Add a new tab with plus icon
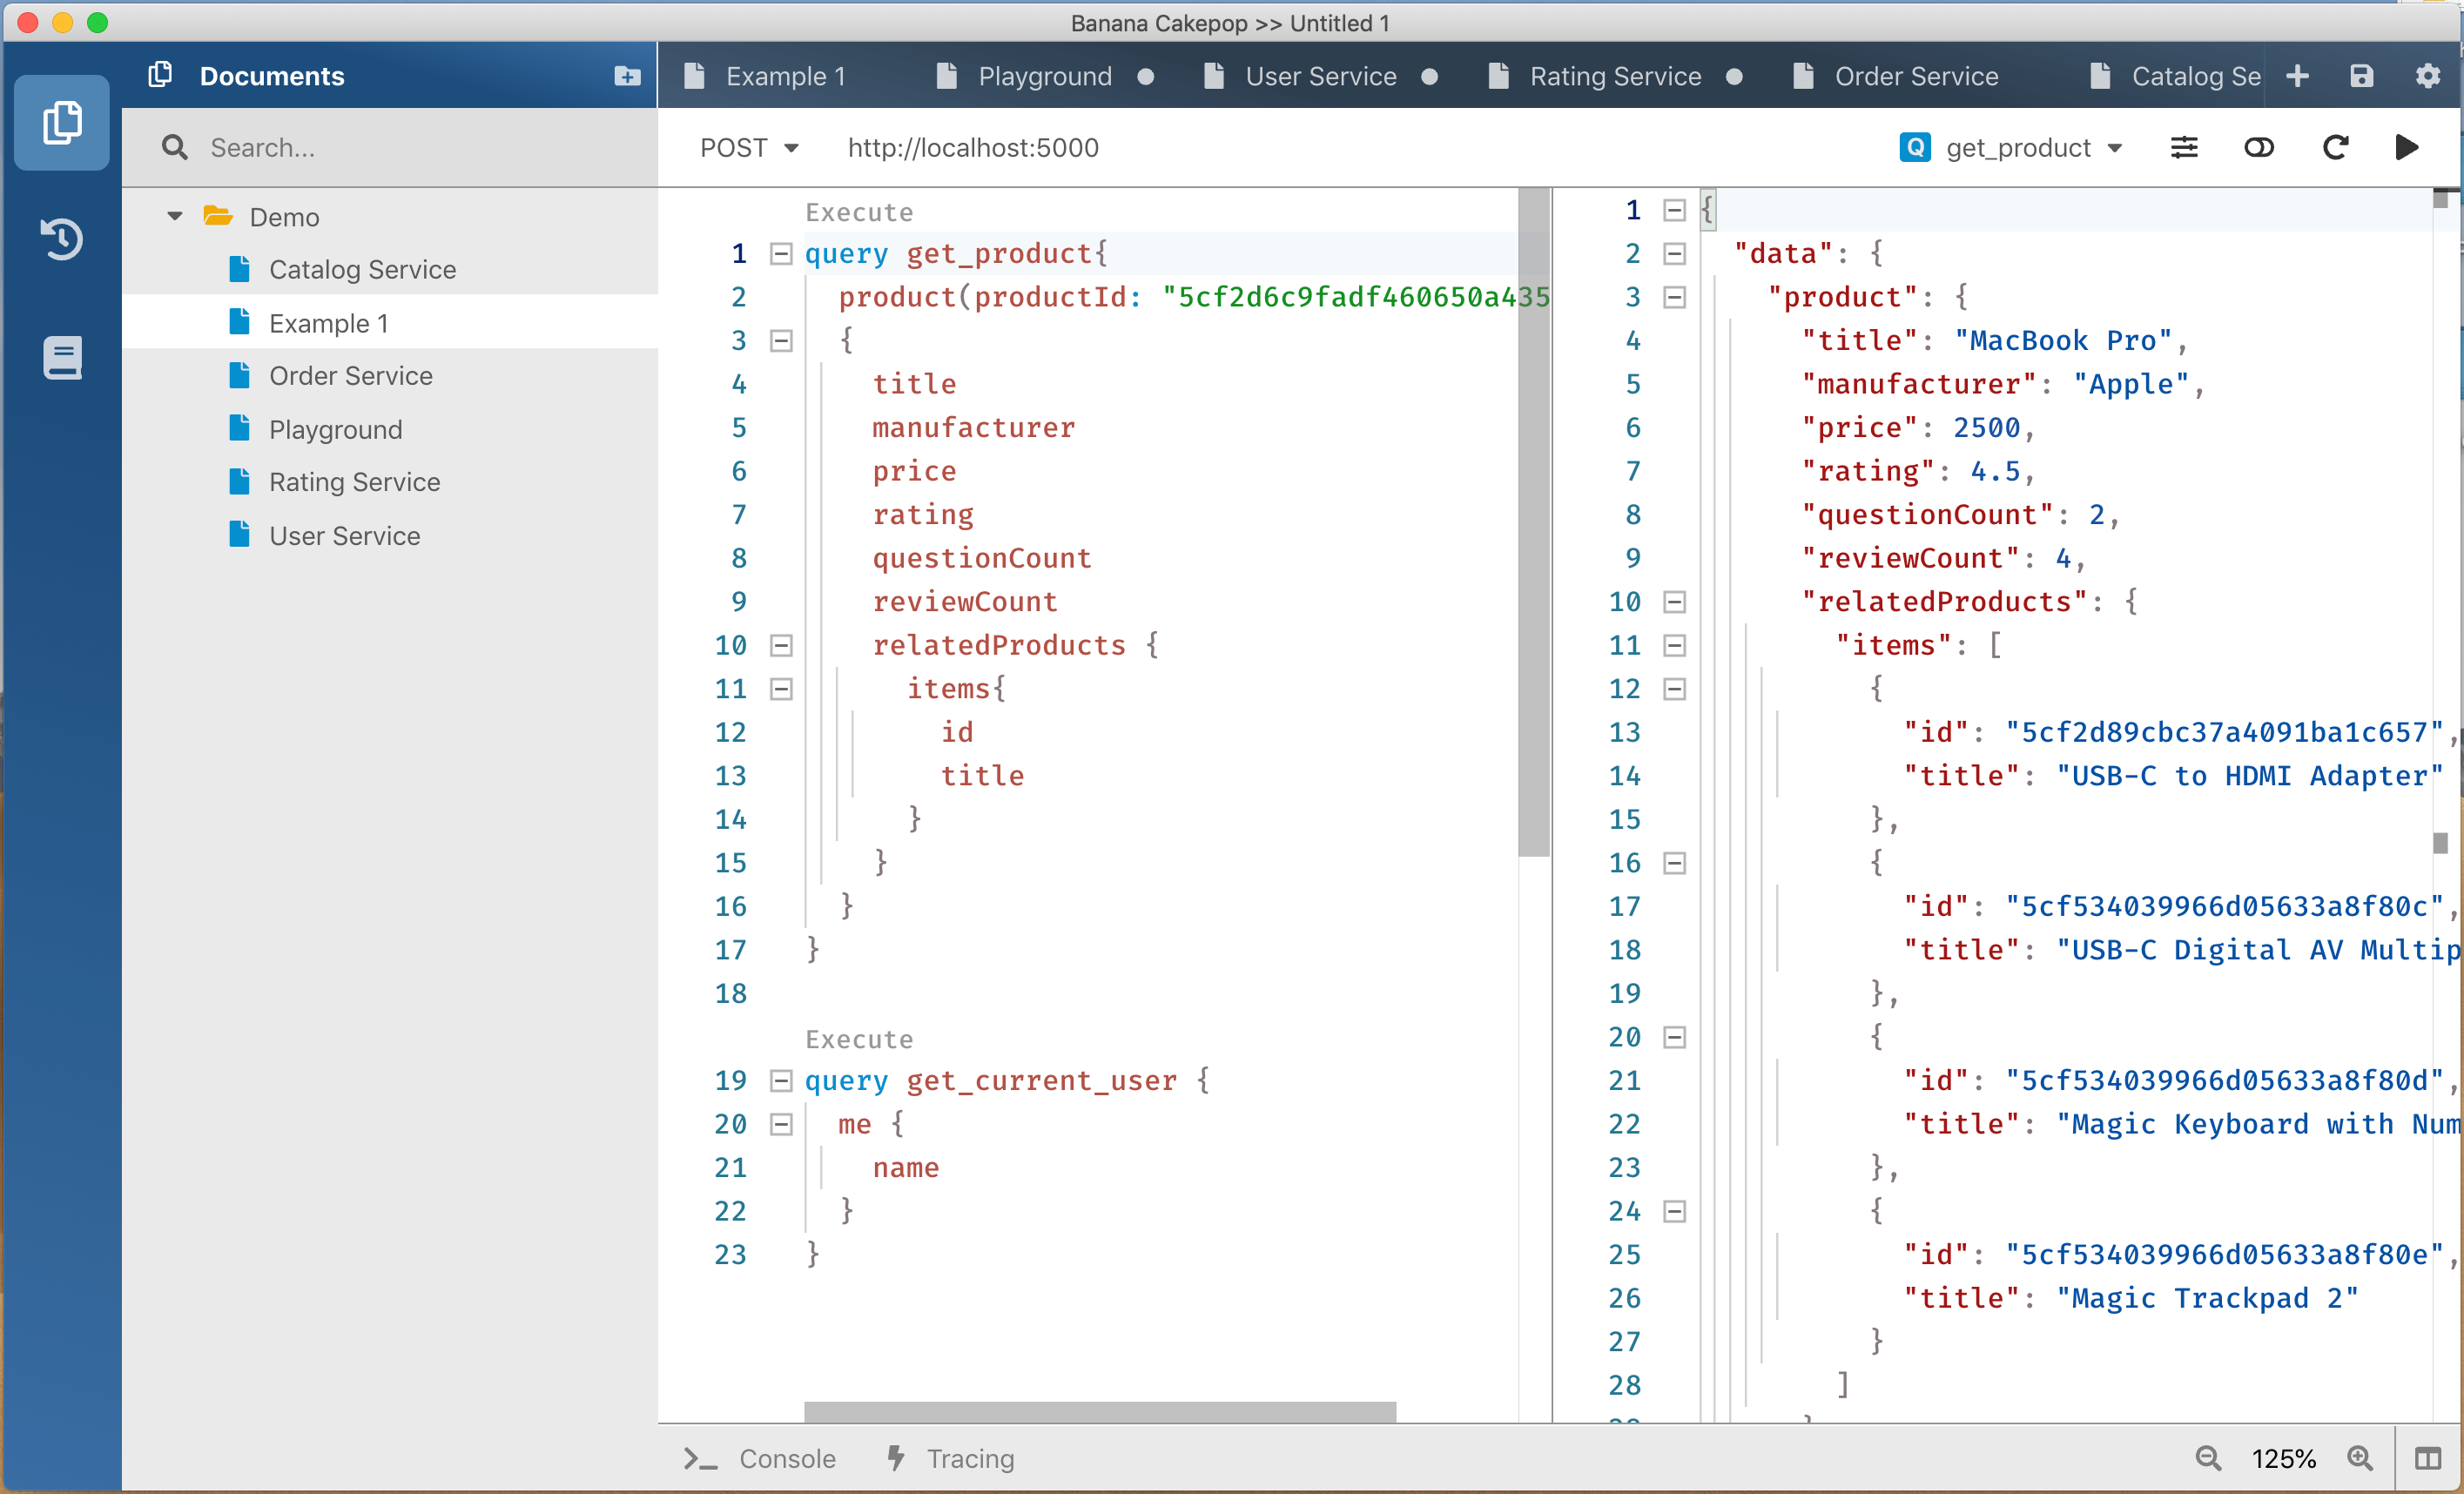Viewport: 2464px width, 1494px height. point(2297,76)
